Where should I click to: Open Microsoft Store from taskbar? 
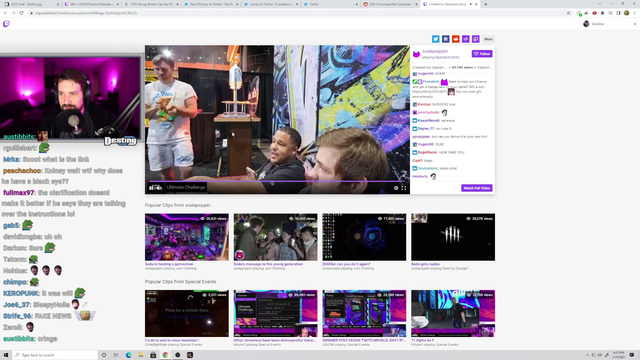[x=153, y=355]
